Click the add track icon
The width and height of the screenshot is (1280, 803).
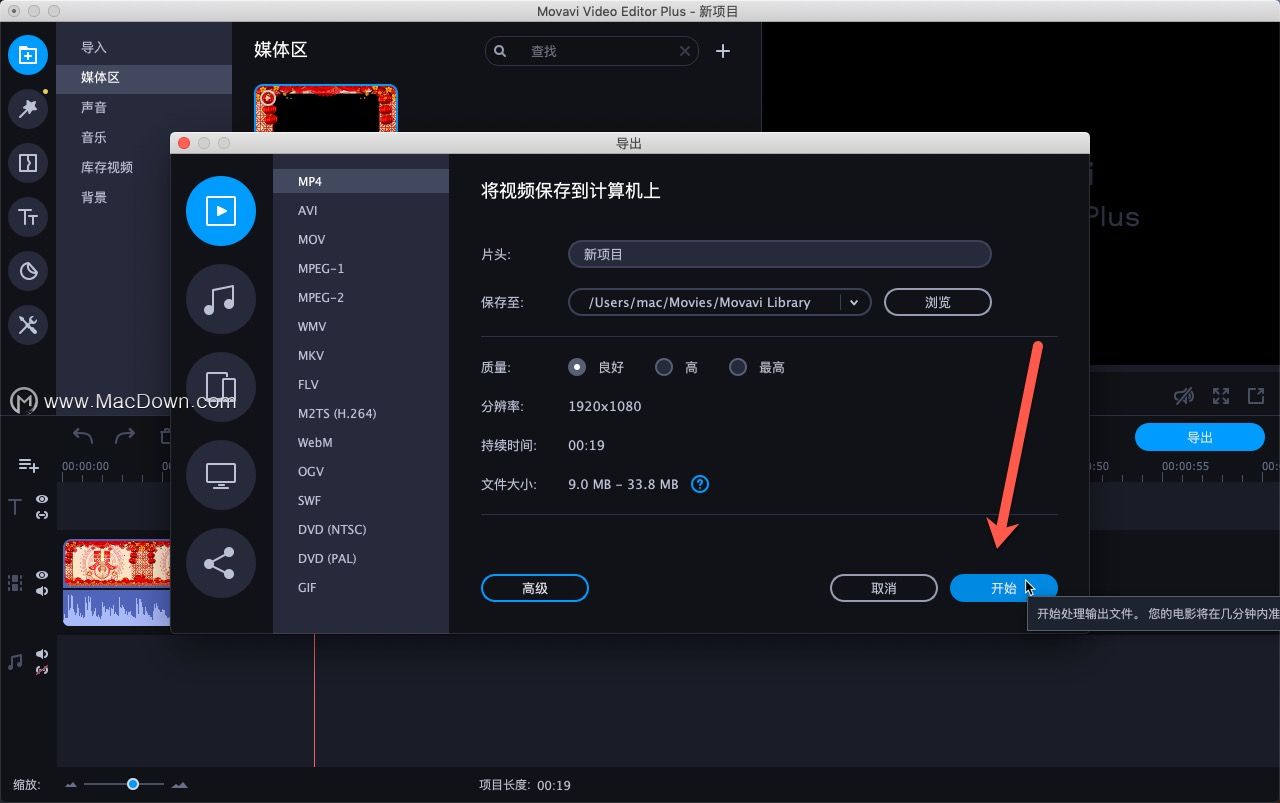[28, 466]
